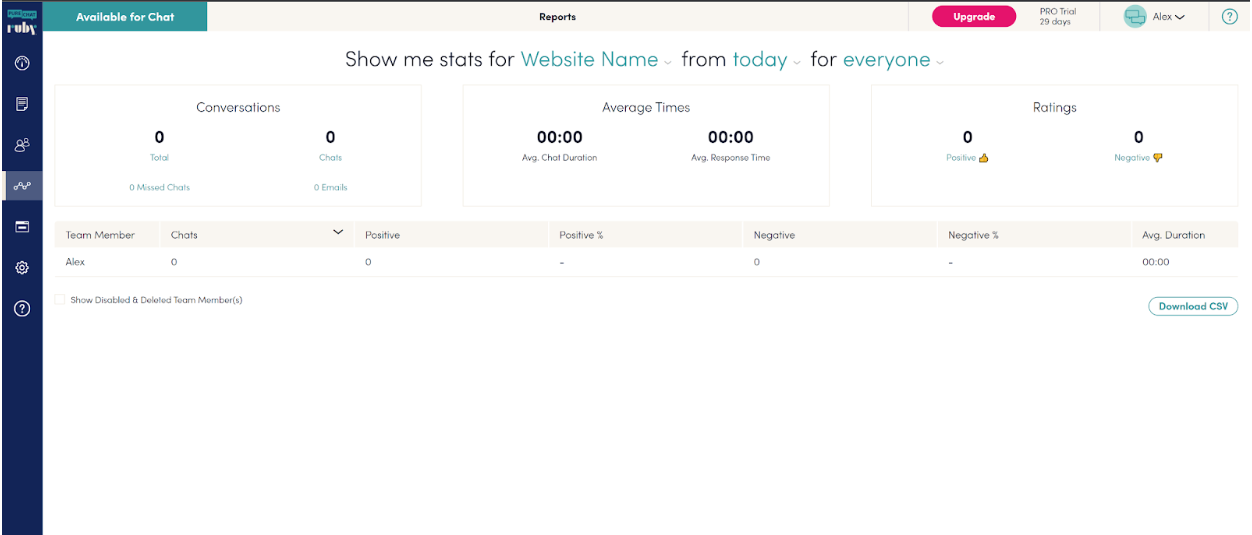Click the Download CSV button
Viewport: 1252px width, 535px height.
pos(1192,307)
